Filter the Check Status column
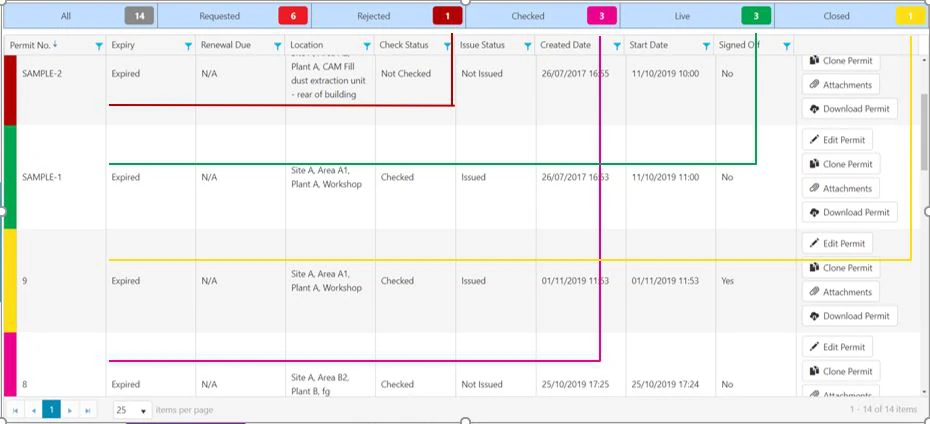Image resolution: width=930 pixels, height=424 pixels. pos(447,46)
